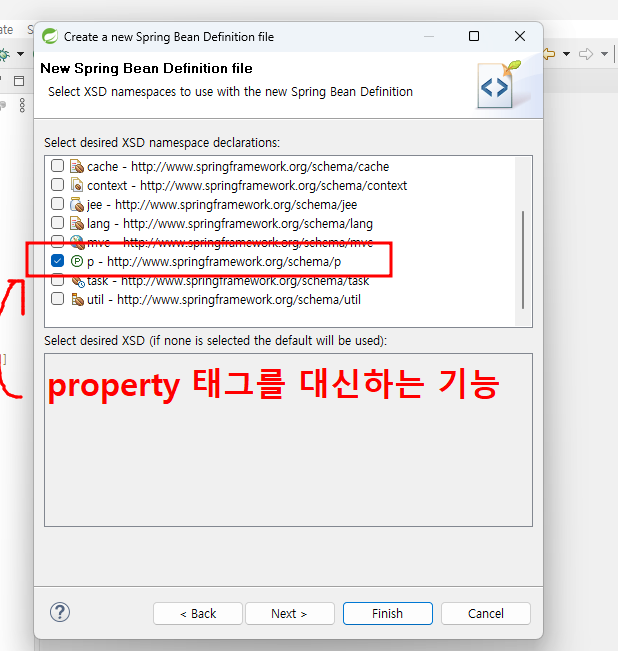Screen dimensions: 618x651
Task: Open the forward navigation history dropdown
Action: click(604, 54)
